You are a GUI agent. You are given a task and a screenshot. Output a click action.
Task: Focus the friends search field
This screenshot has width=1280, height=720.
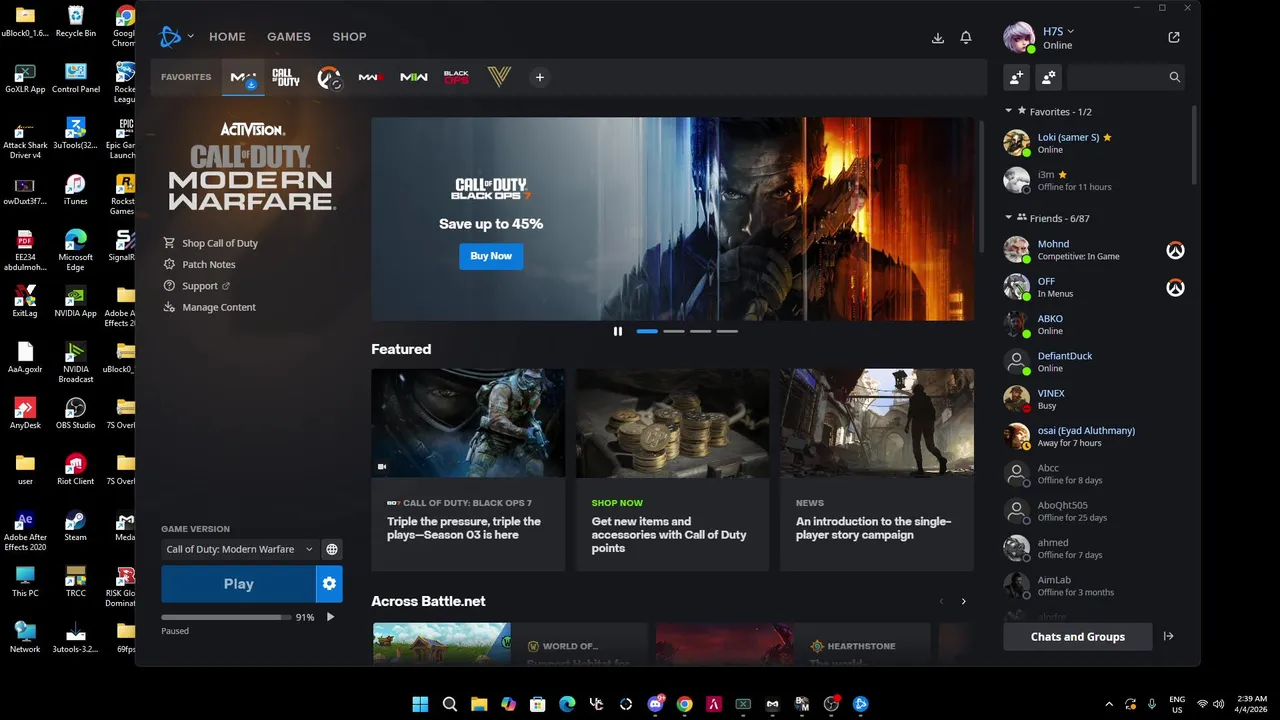[x=1117, y=77]
